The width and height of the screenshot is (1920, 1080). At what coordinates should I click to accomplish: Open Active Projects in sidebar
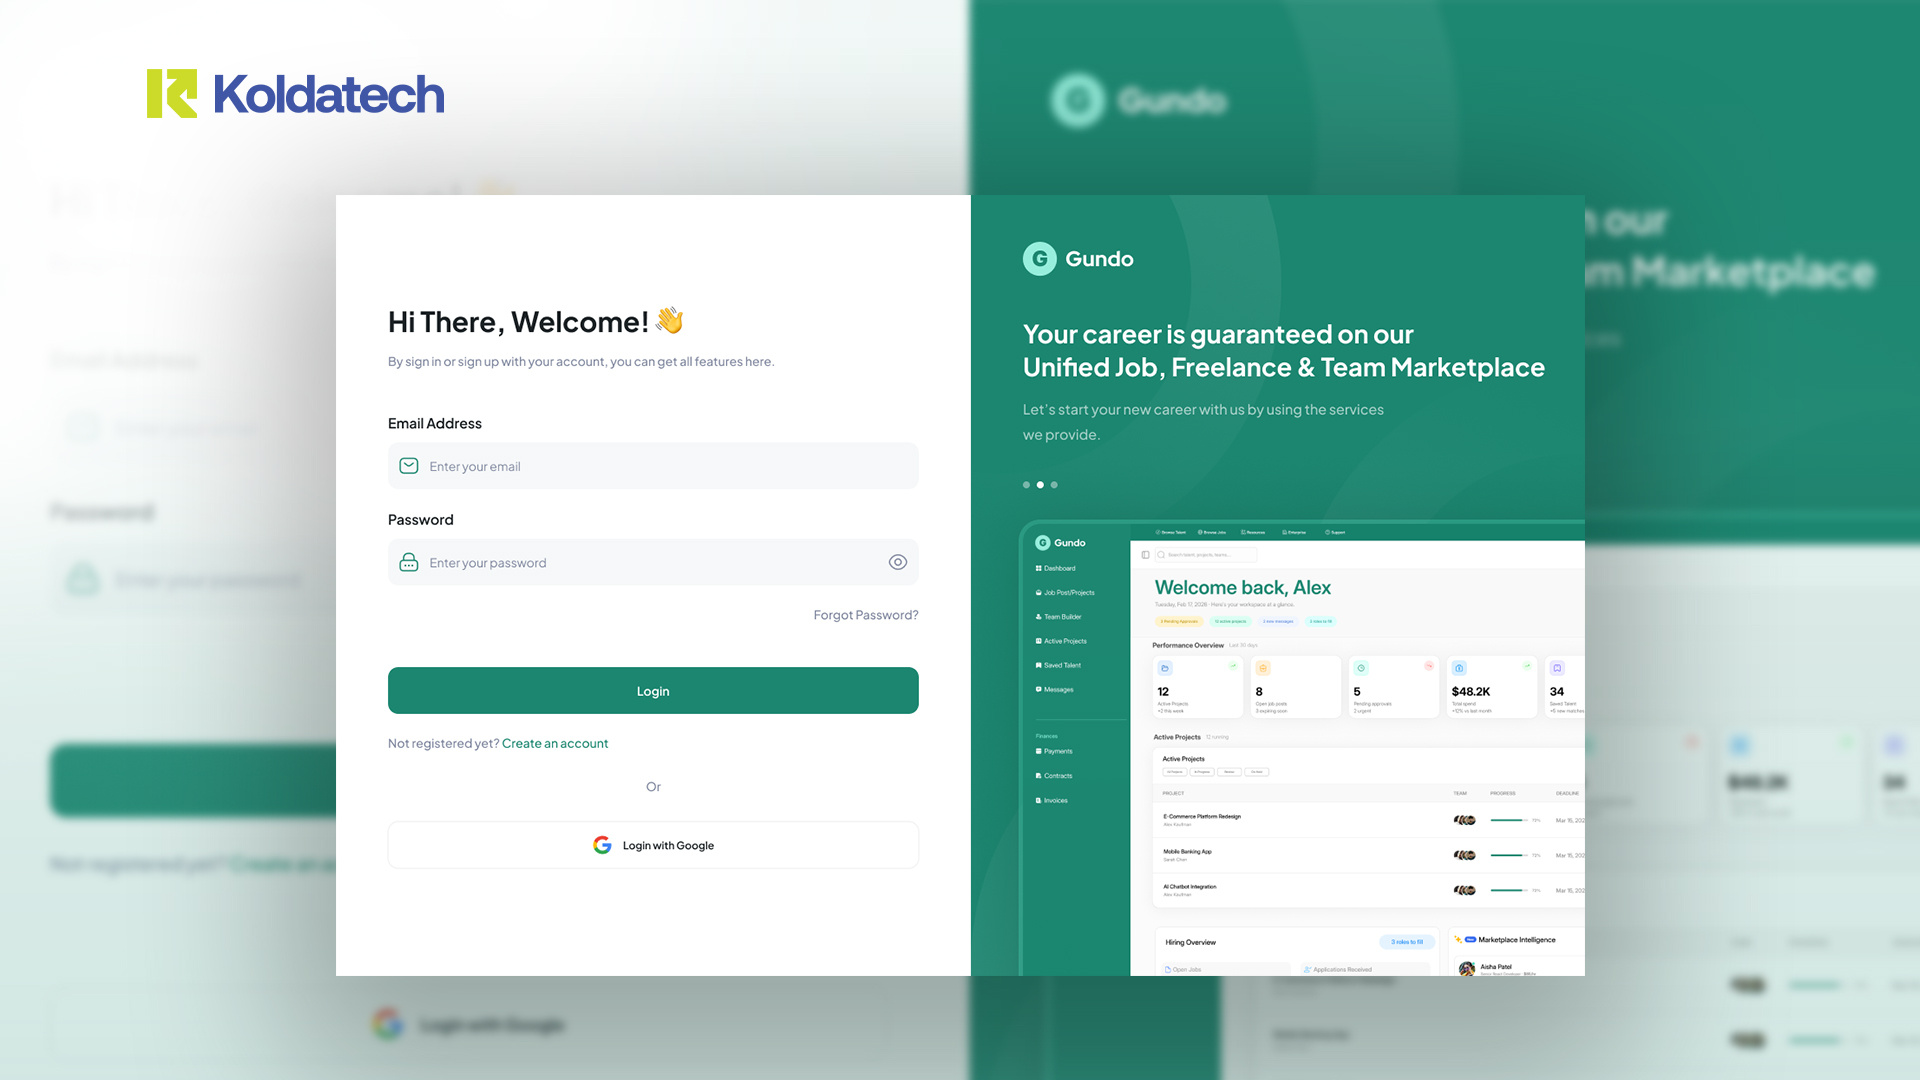coord(1061,641)
